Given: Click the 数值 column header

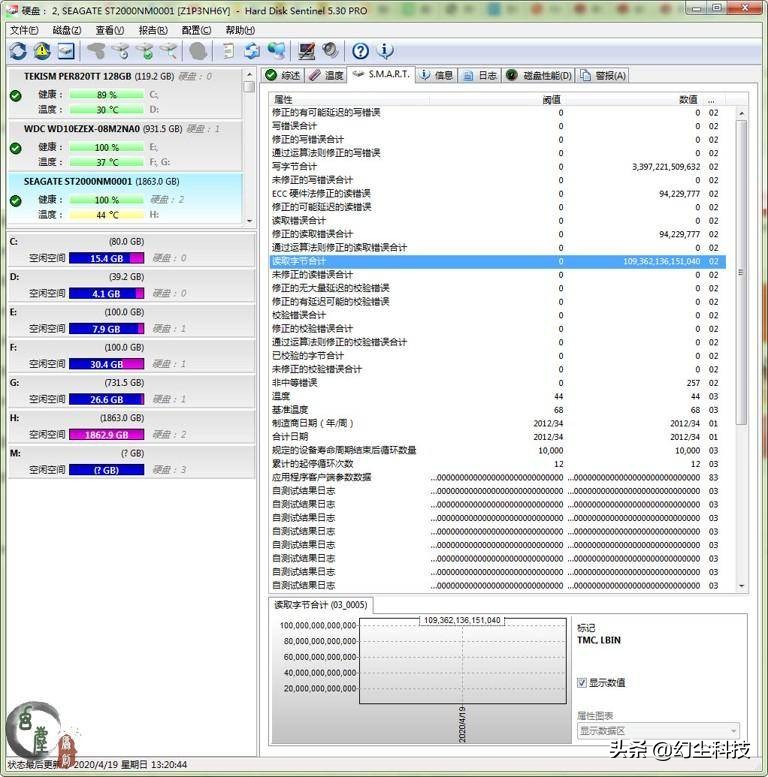Looking at the screenshot, I should point(634,100).
